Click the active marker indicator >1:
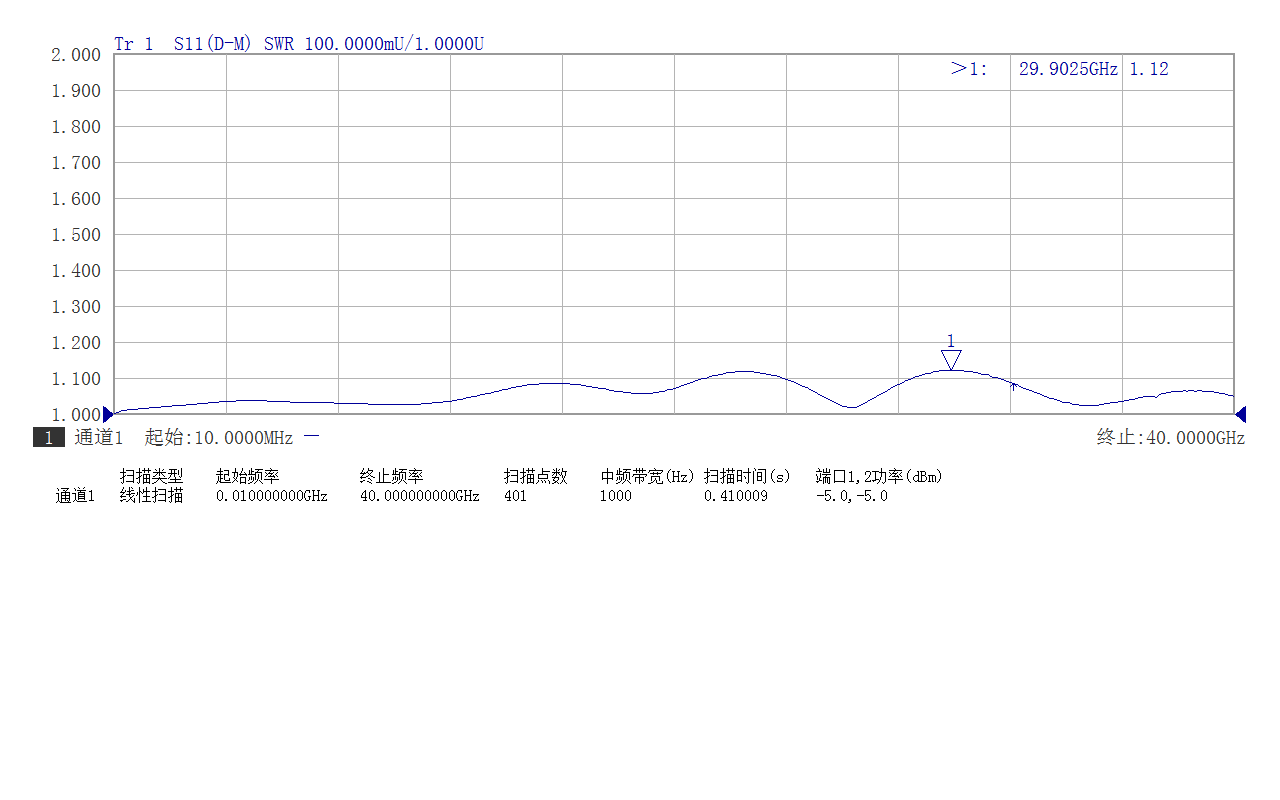Screen dimensions: 1280x800 tap(969, 69)
